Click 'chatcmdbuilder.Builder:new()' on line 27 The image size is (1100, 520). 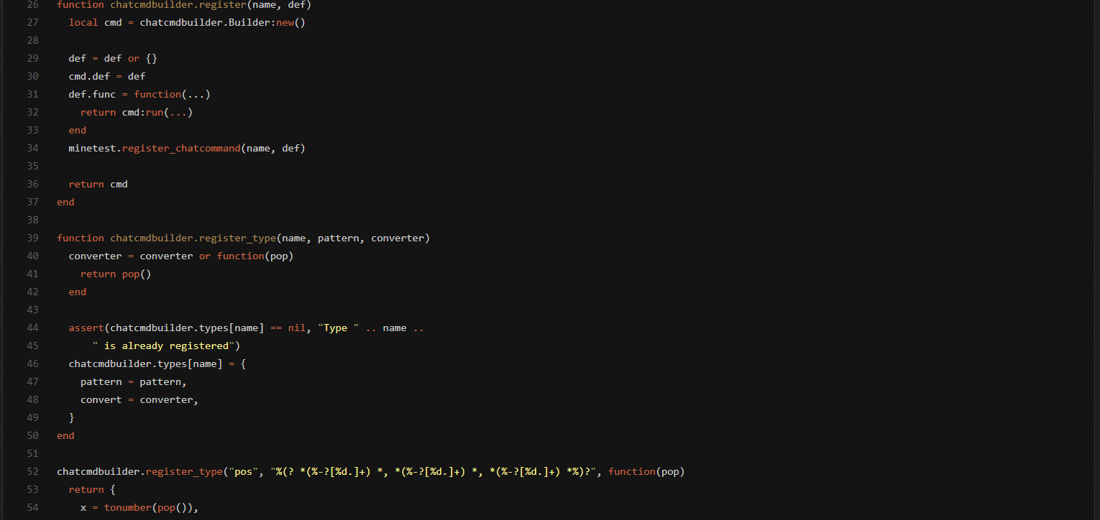click(222, 22)
